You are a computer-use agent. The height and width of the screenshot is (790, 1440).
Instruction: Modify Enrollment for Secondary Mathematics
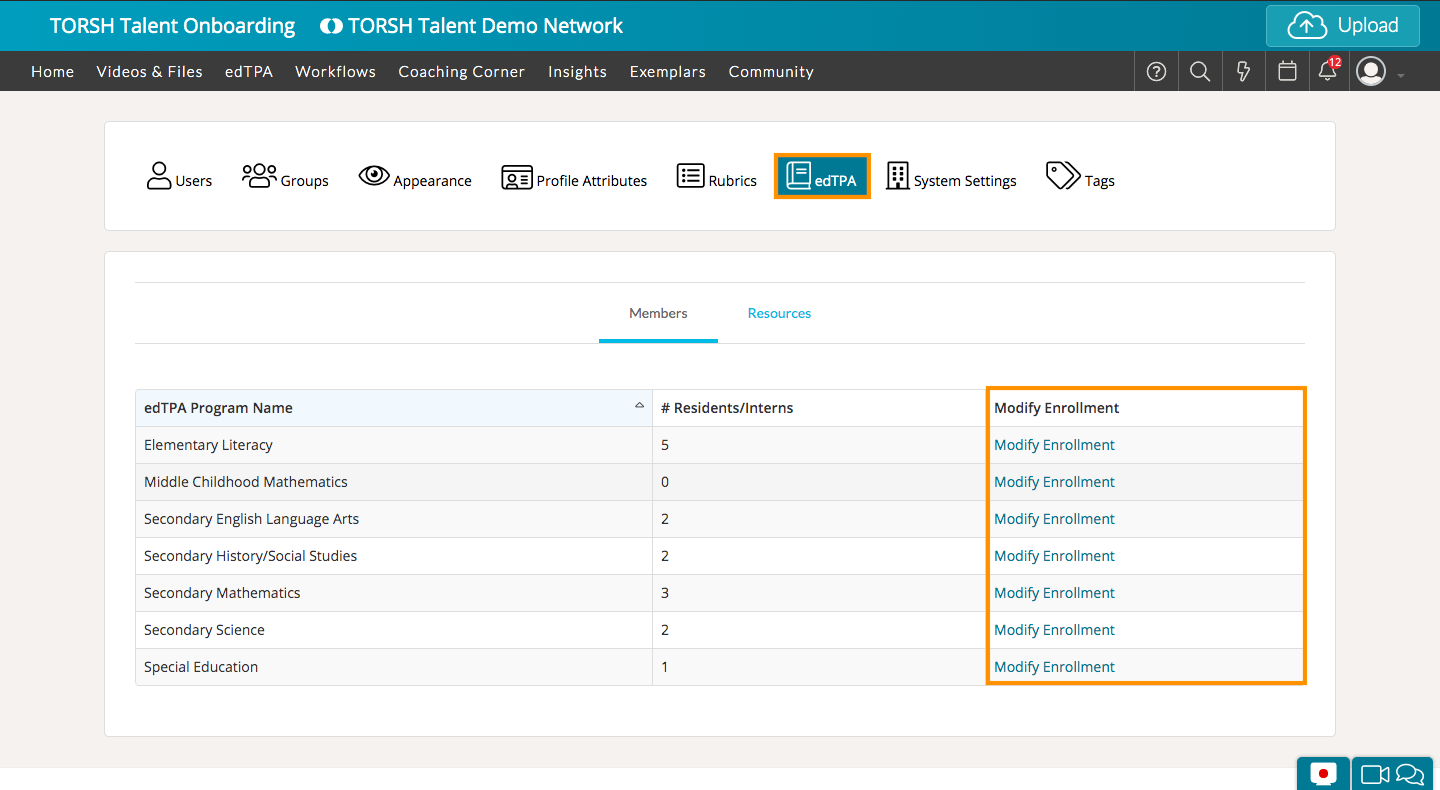pyautogui.click(x=1054, y=593)
